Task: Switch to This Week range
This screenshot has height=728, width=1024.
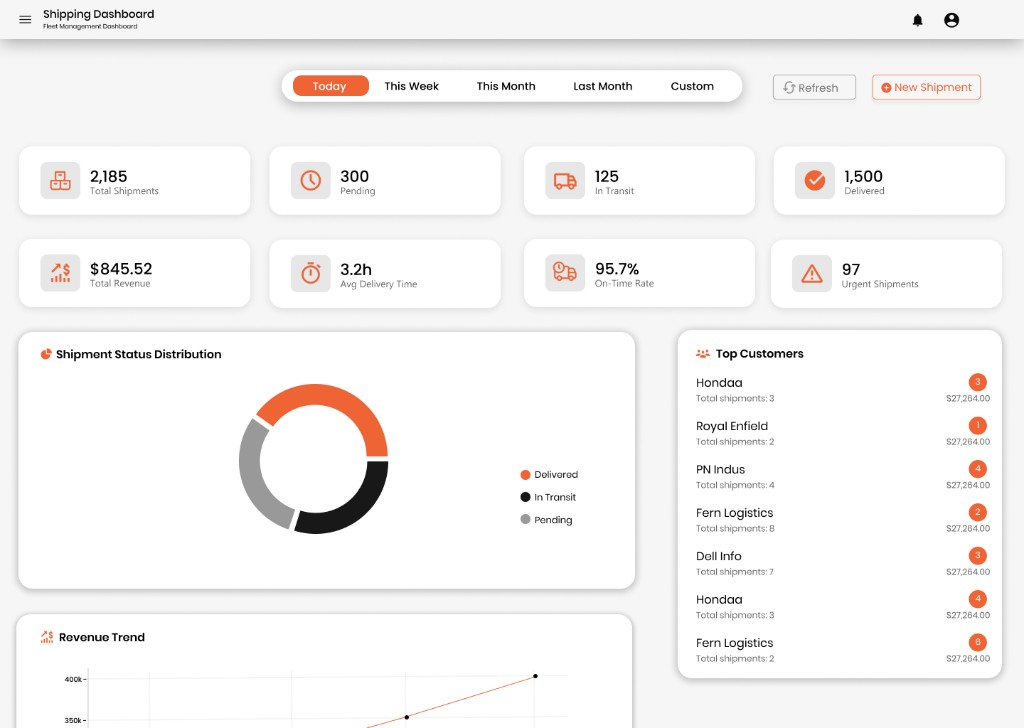Action: (411, 86)
